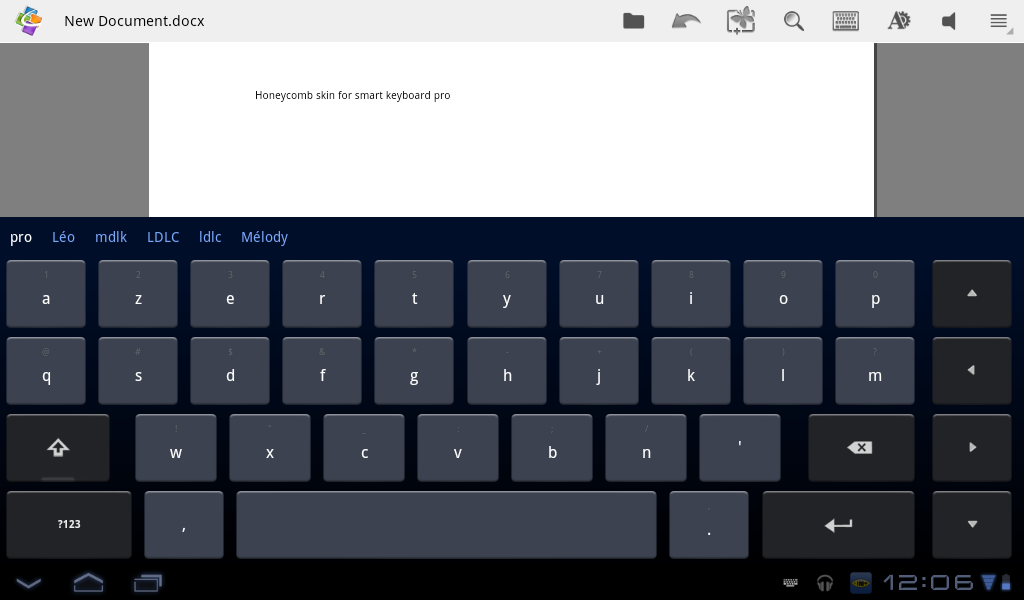
Task: Tap the right arrow cursor key
Action: coord(972,448)
